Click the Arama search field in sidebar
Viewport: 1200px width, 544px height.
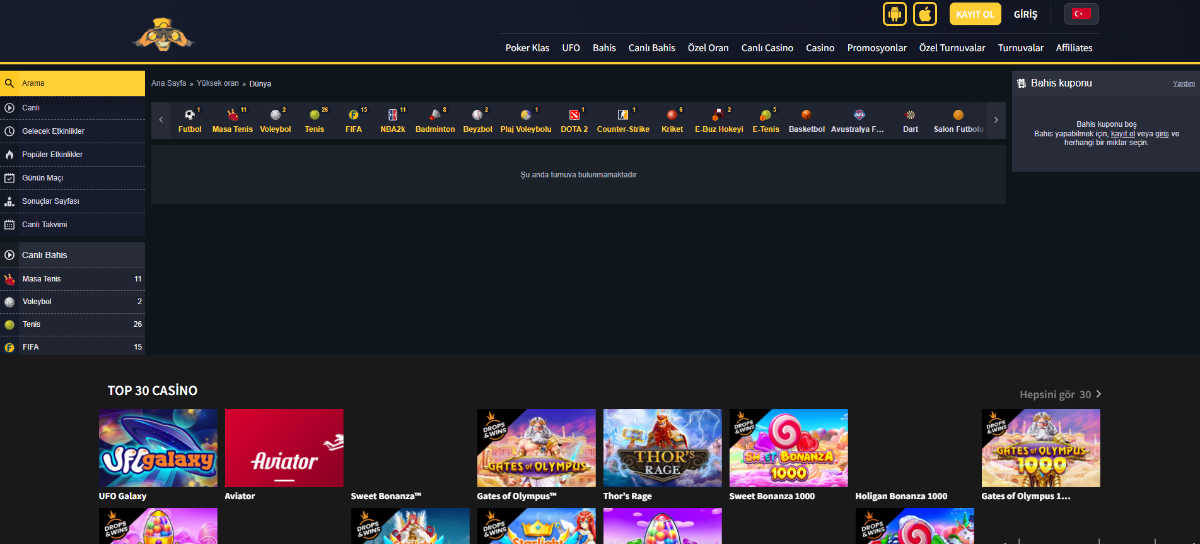click(x=72, y=83)
